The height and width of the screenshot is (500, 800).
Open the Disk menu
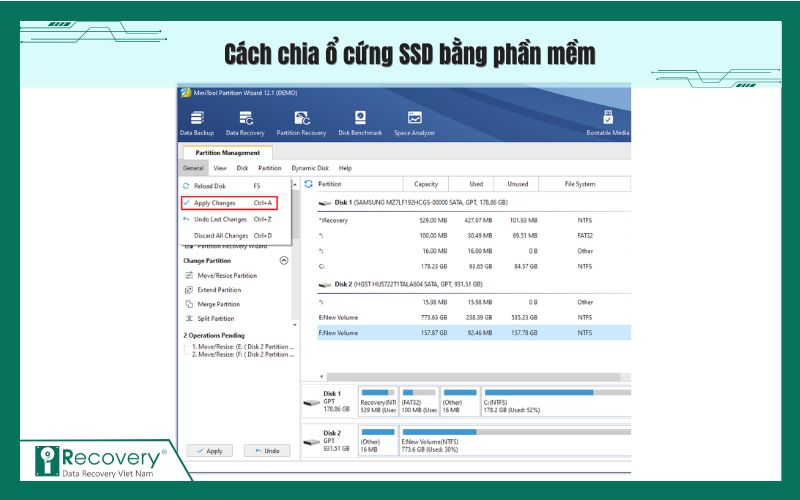tap(242, 168)
